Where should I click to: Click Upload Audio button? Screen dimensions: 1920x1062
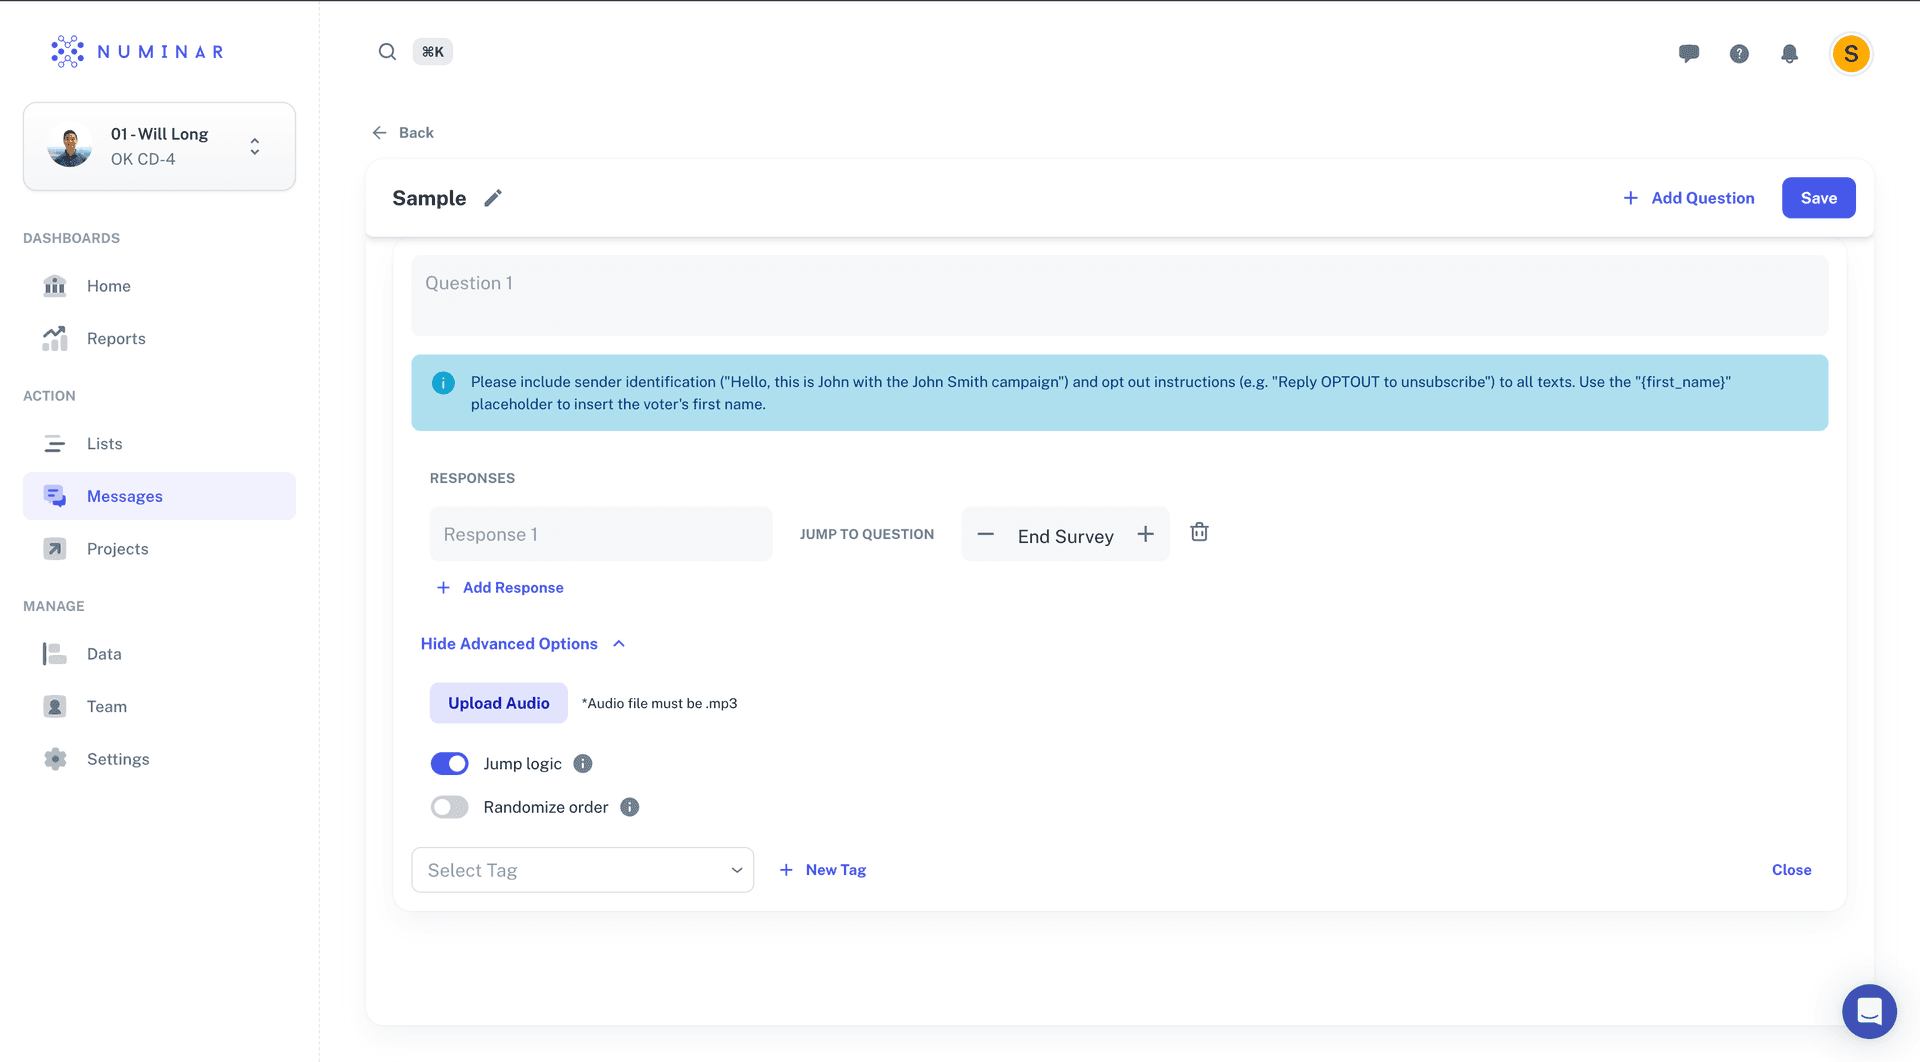498,703
